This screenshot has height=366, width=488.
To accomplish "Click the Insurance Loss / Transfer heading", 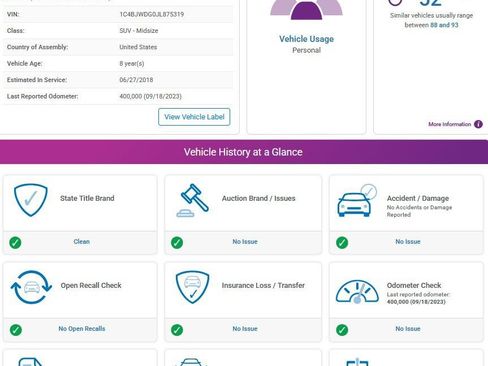I will coord(263,285).
